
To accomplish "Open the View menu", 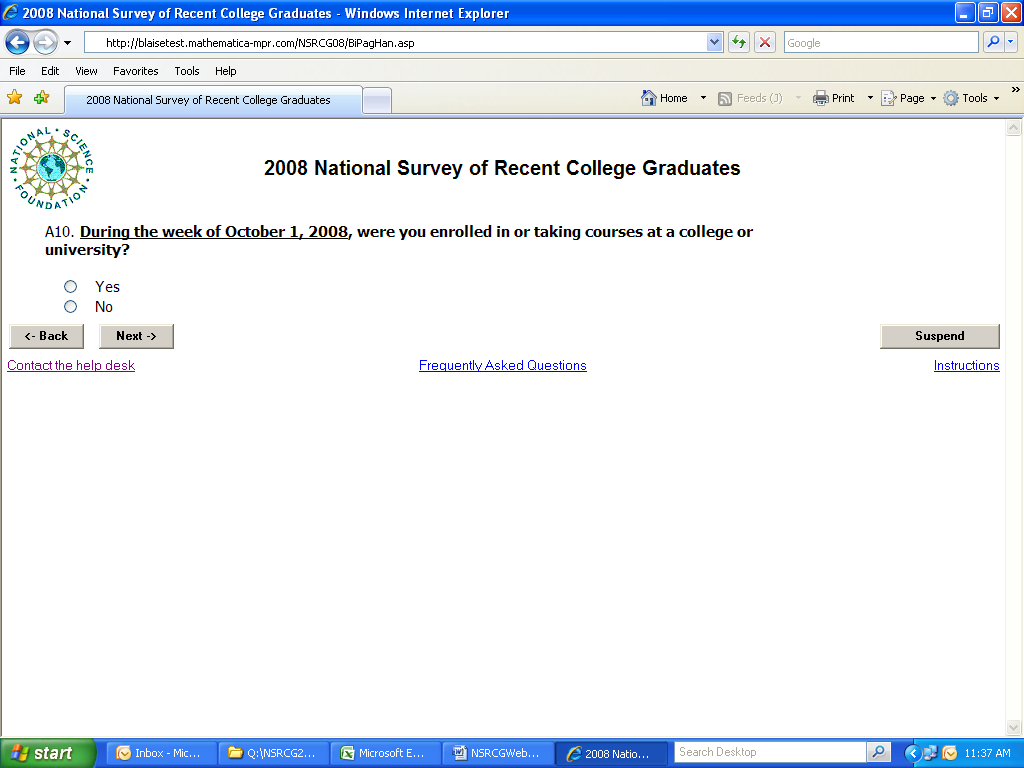I will 86,71.
